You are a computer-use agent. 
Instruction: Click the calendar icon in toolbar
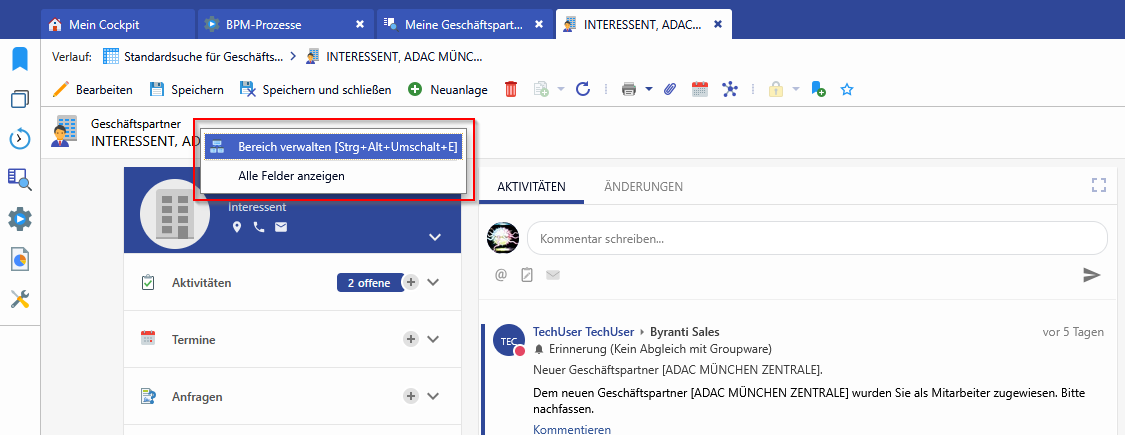[x=700, y=90]
